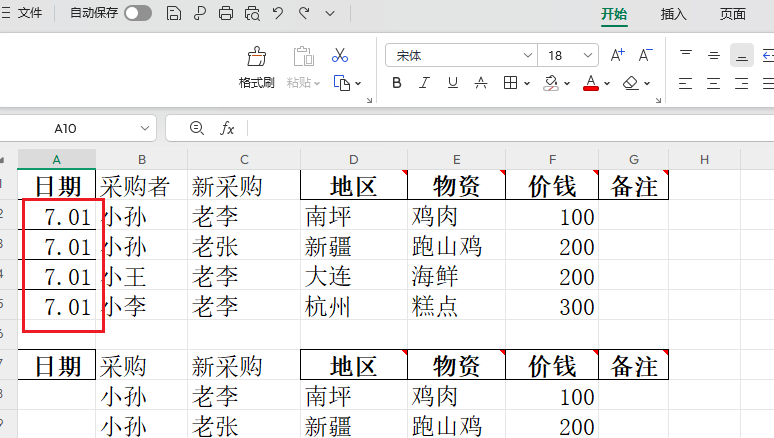
Task: Center text horizontally
Action: [x=713, y=83]
